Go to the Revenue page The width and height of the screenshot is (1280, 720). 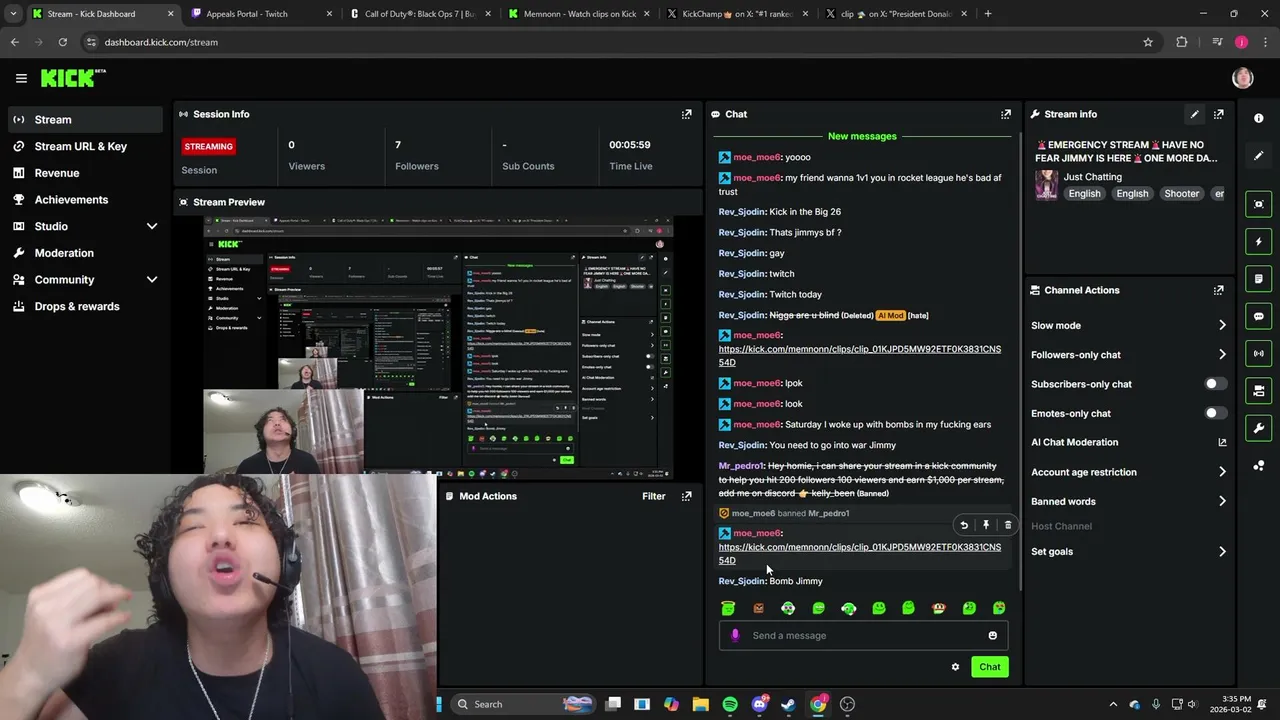click(85, 173)
